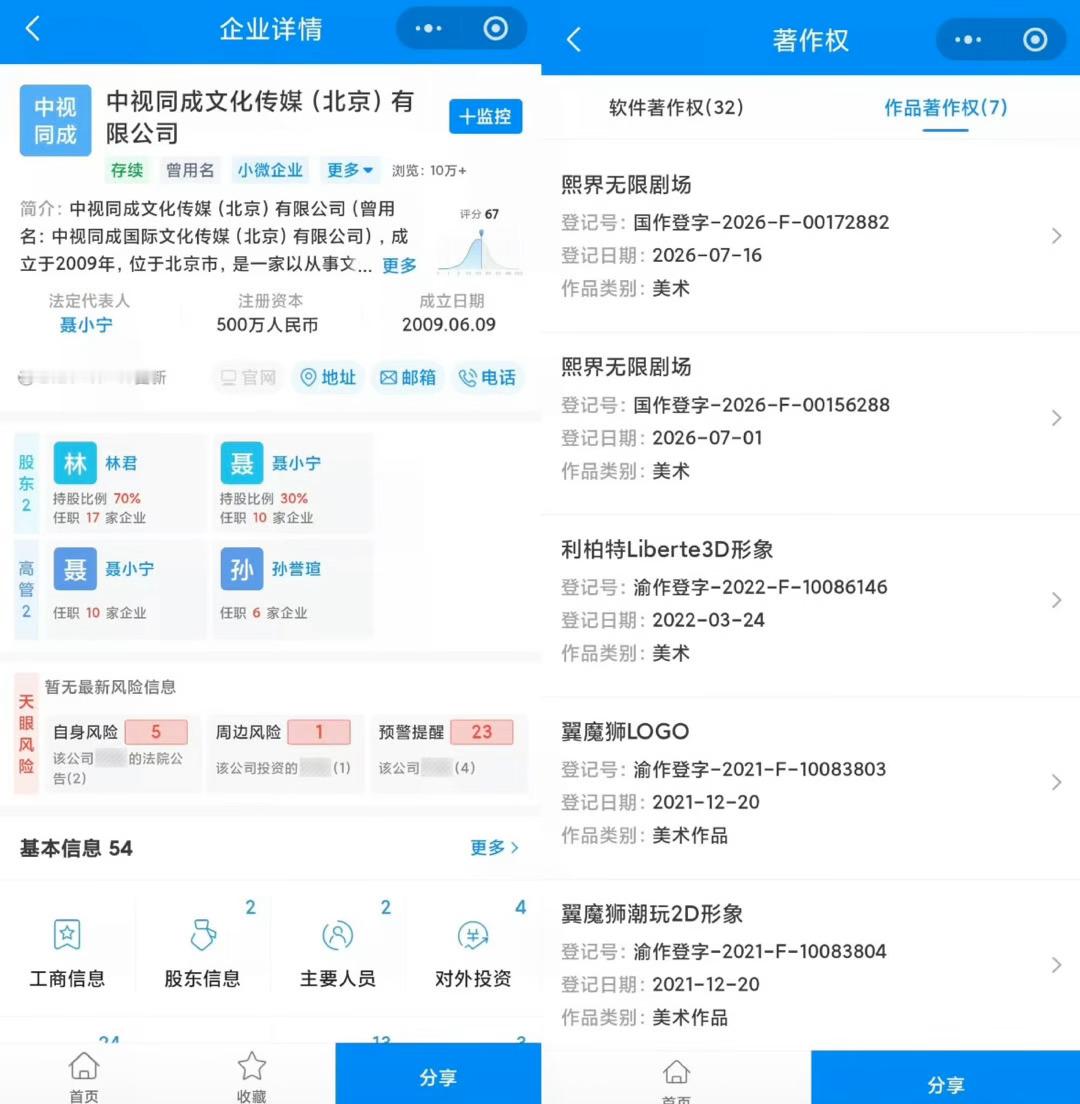Expand the 更多 tags dropdown
The image size is (1080, 1104).
tap(350, 170)
